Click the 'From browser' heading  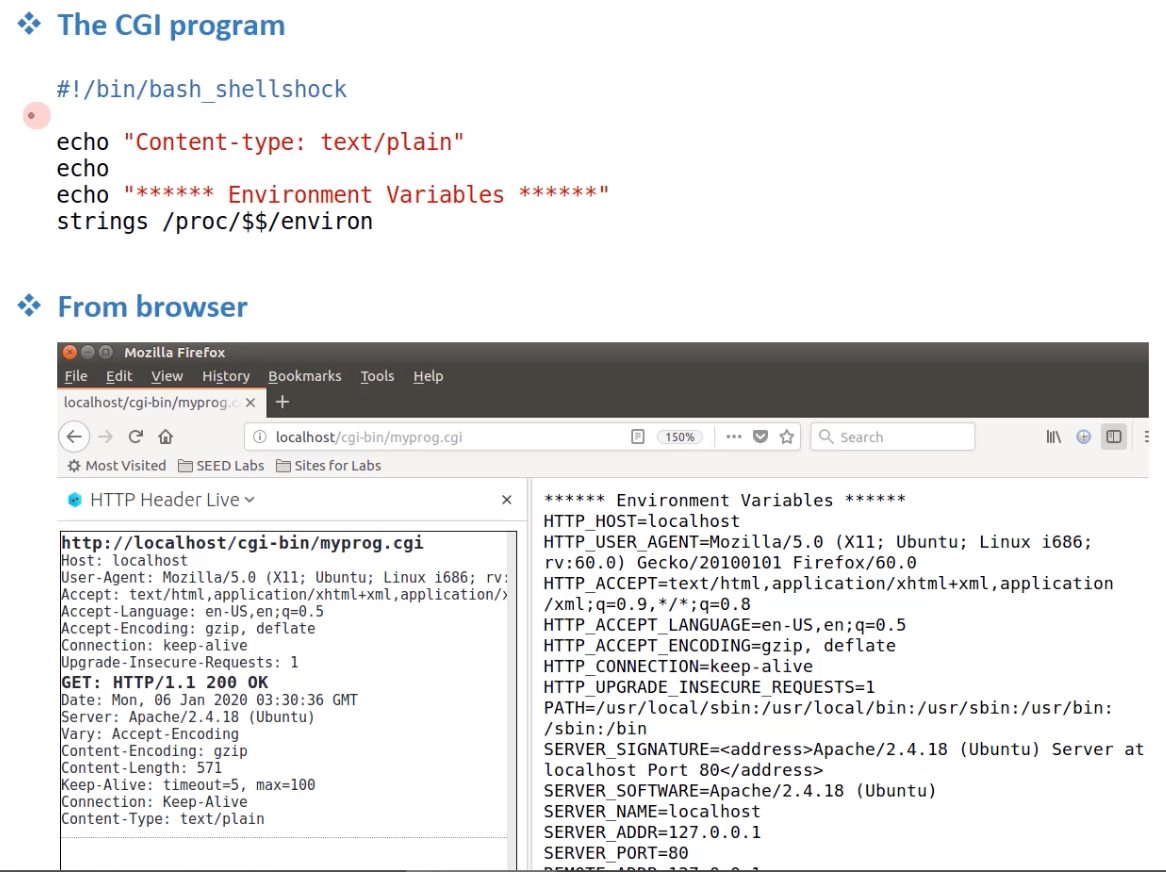pos(152,307)
